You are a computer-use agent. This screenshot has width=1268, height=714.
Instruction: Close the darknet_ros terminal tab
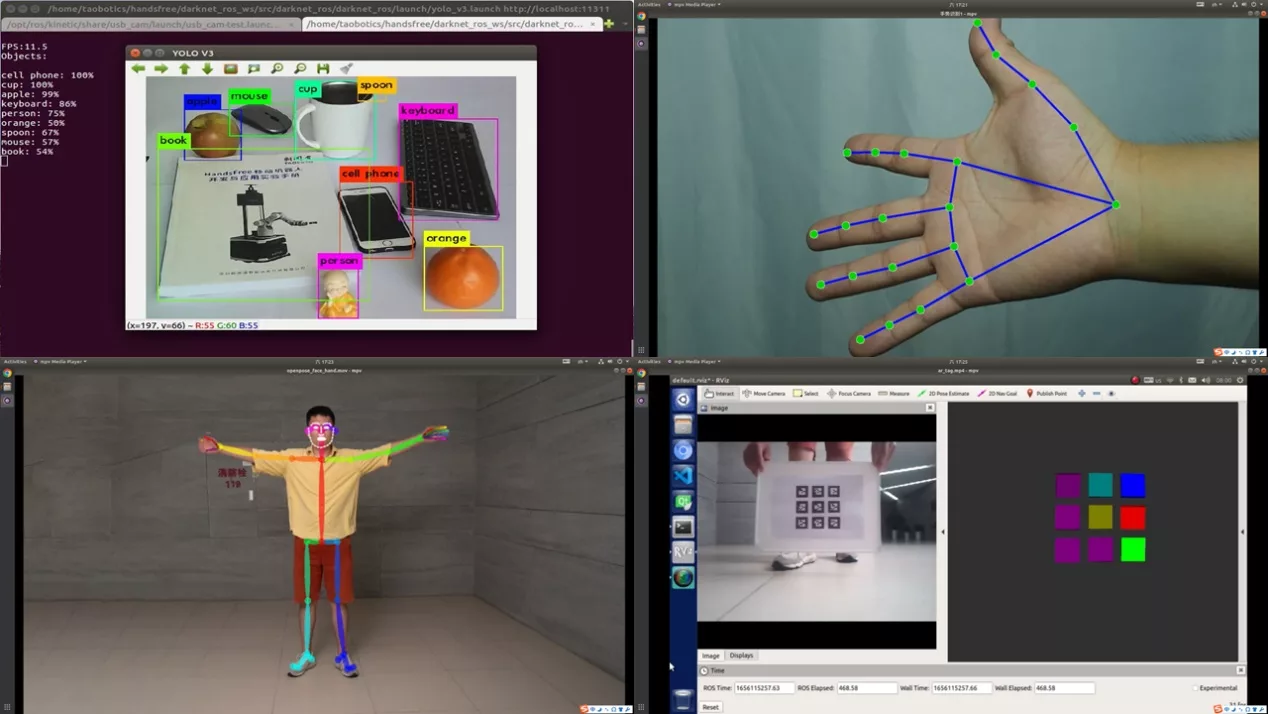593,24
